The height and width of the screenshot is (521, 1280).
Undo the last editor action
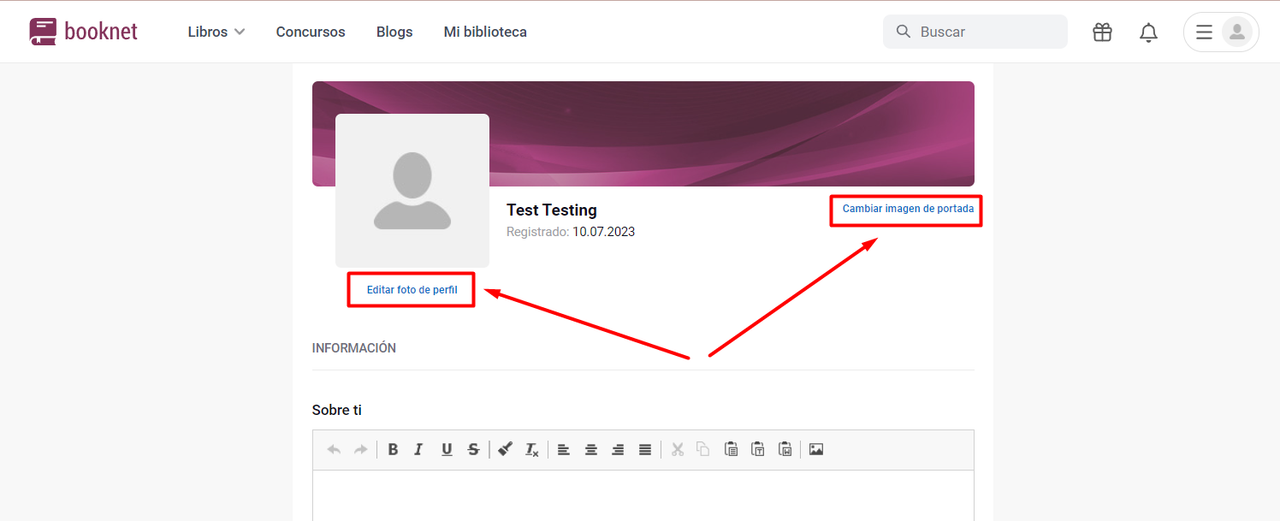coord(334,450)
